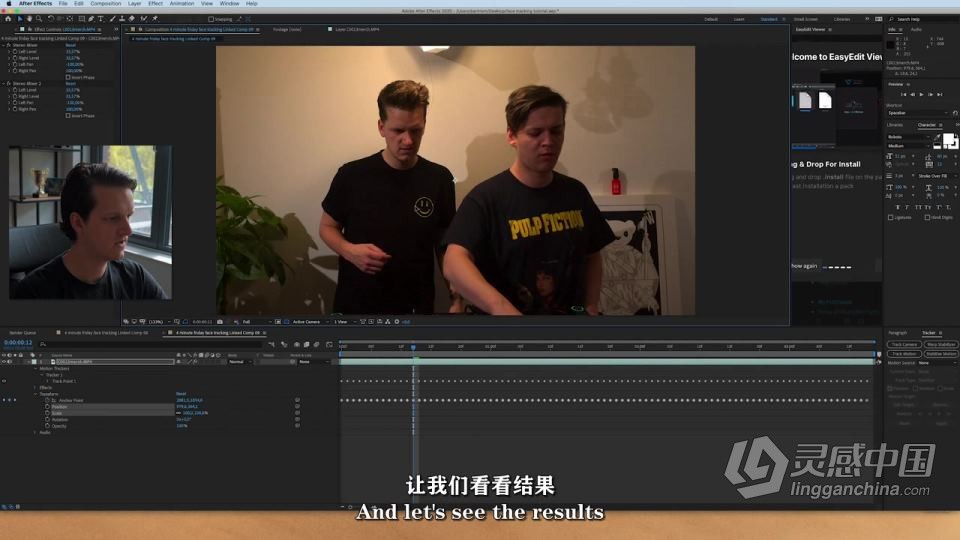The width and height of the screenshot is (960, 540).
Task: Select the Roto Brush tool
Action: pyautogui.click(x=144, y=19)
